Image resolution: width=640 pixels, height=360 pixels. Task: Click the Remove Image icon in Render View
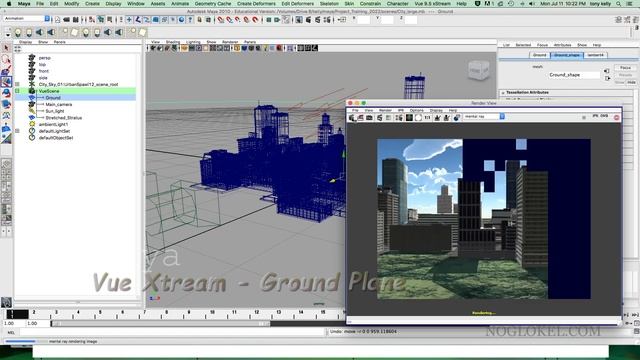tap(447, 118)
